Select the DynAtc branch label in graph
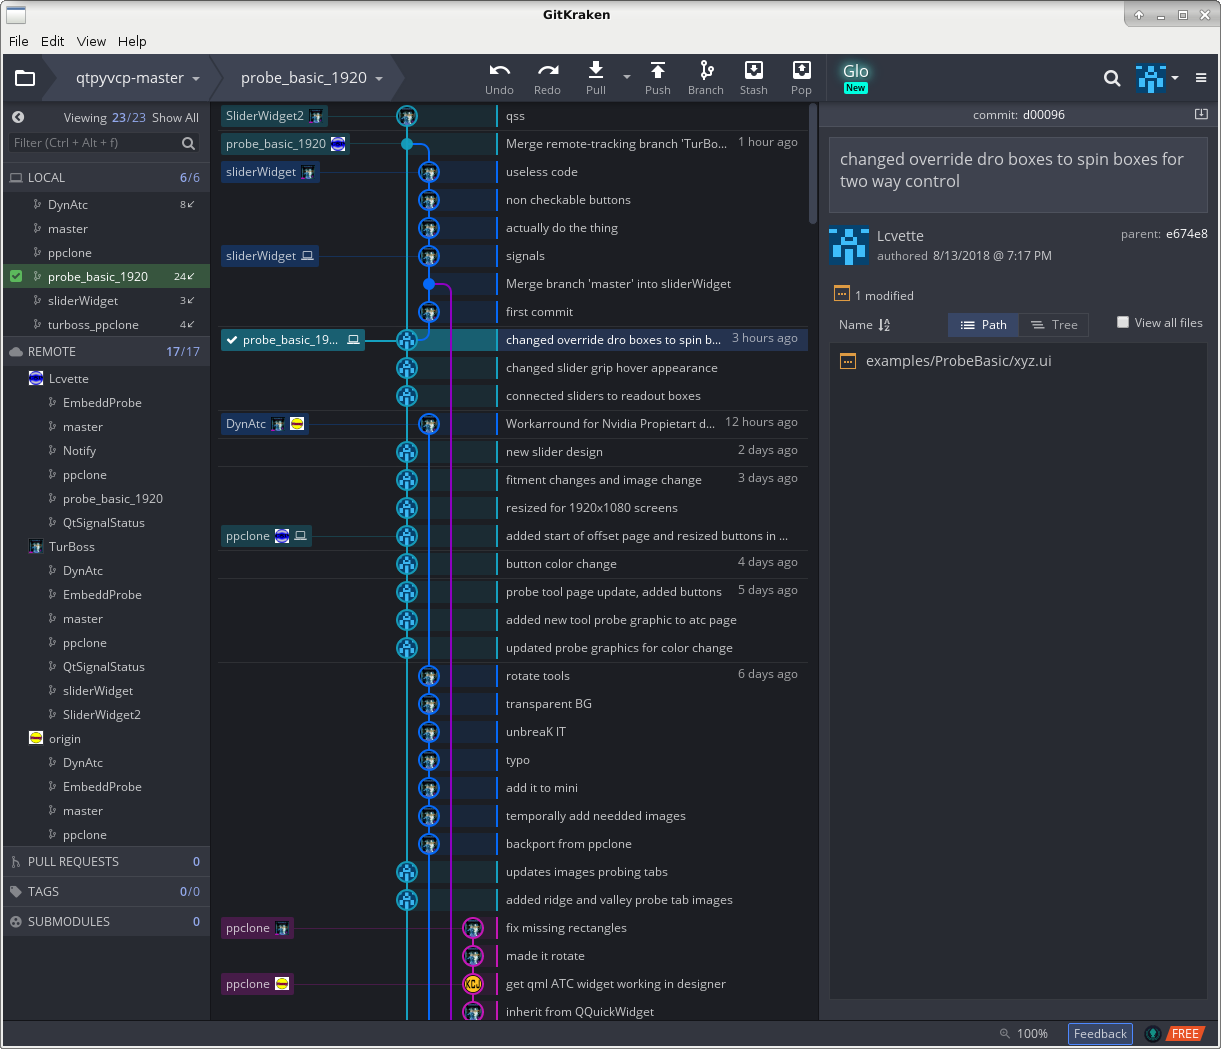1221x1049 pixels. click(264, 424)
